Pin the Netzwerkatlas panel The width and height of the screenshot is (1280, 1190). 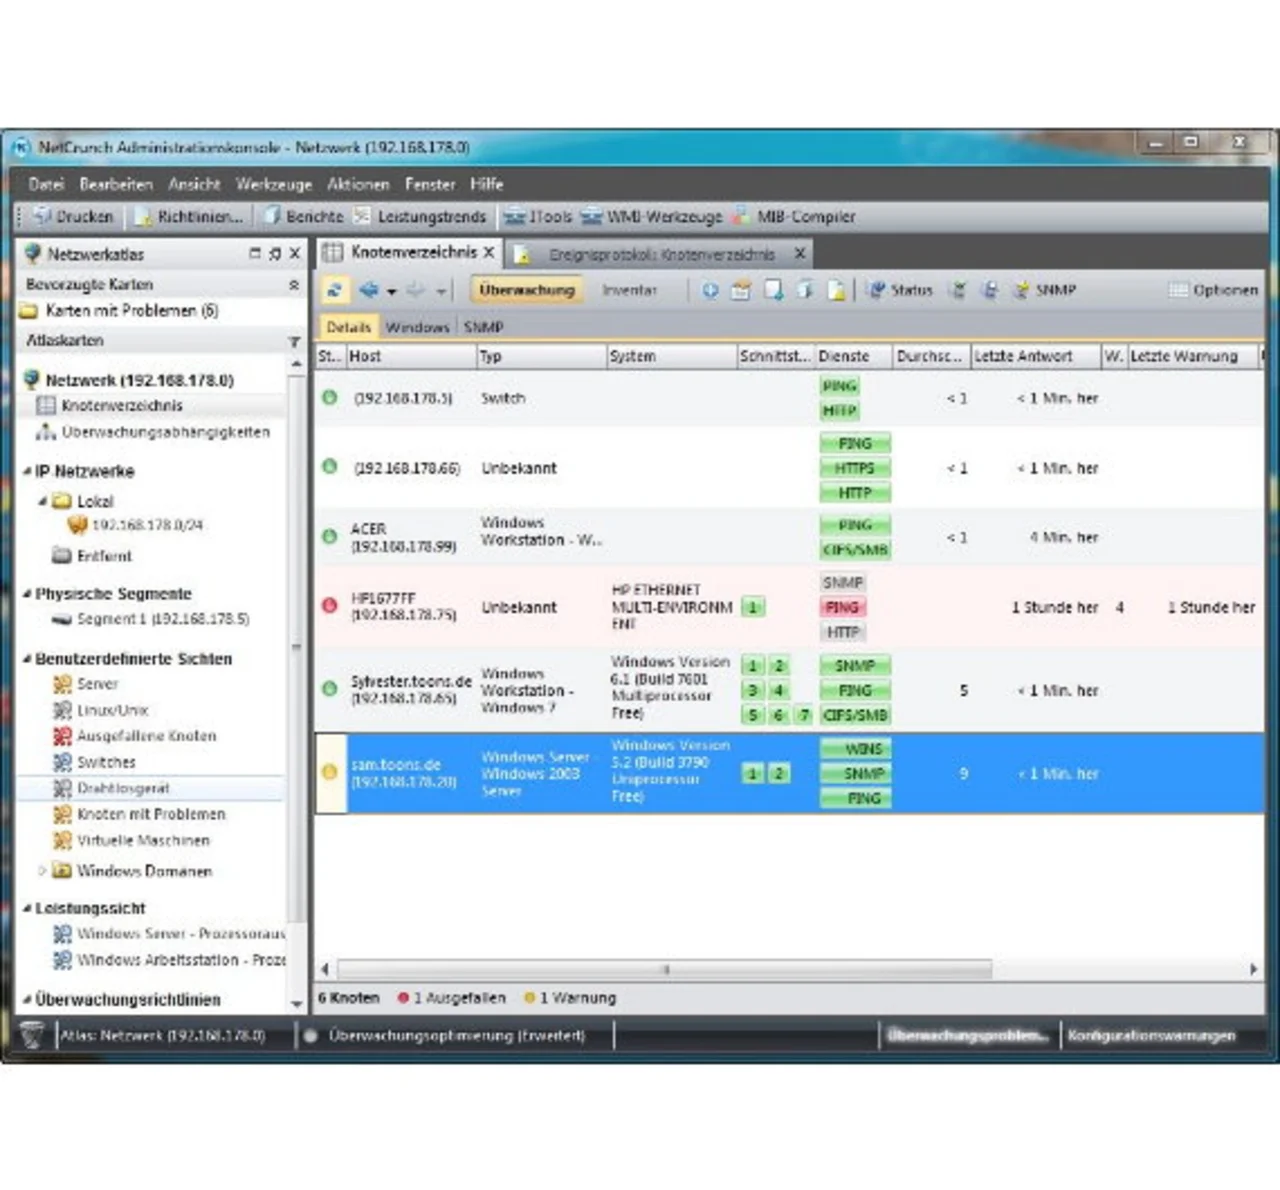275,254
